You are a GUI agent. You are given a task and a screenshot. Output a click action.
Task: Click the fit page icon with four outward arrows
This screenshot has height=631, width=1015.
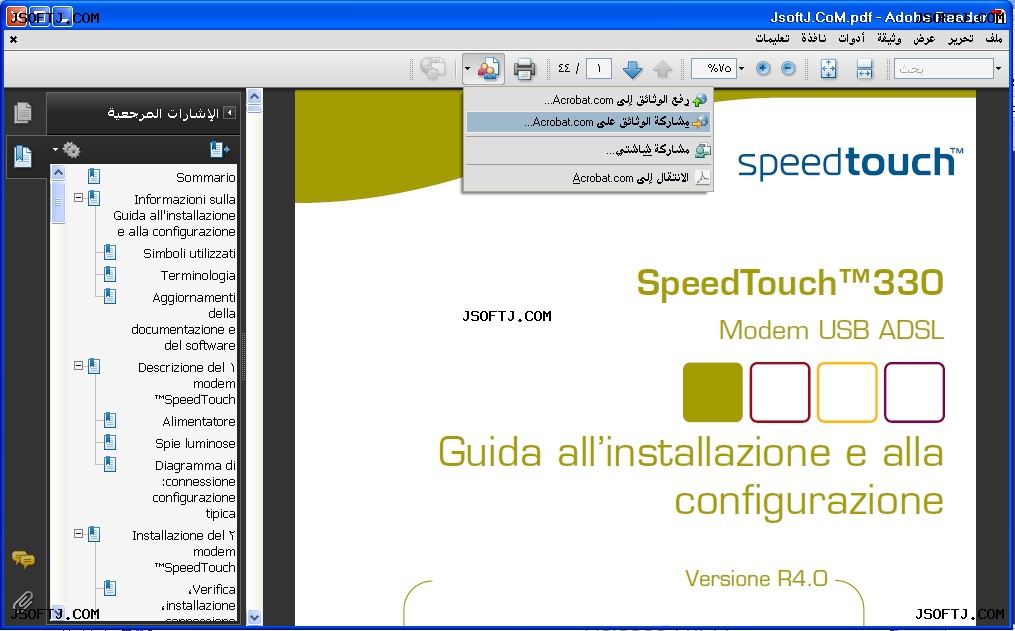[829, 69]
